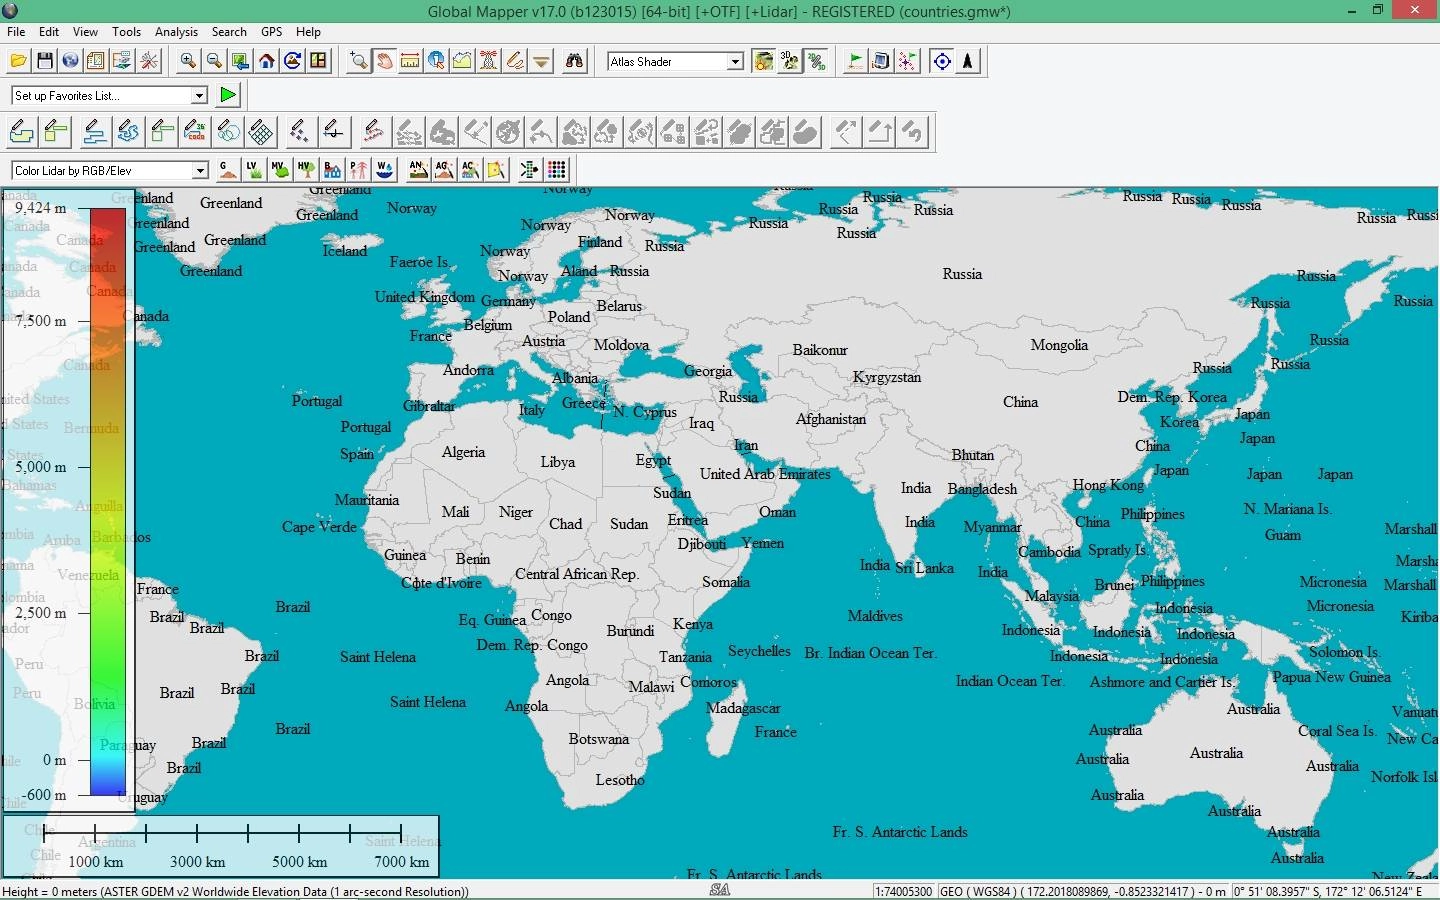Click the Home full-view icon

tap(266, 61)
